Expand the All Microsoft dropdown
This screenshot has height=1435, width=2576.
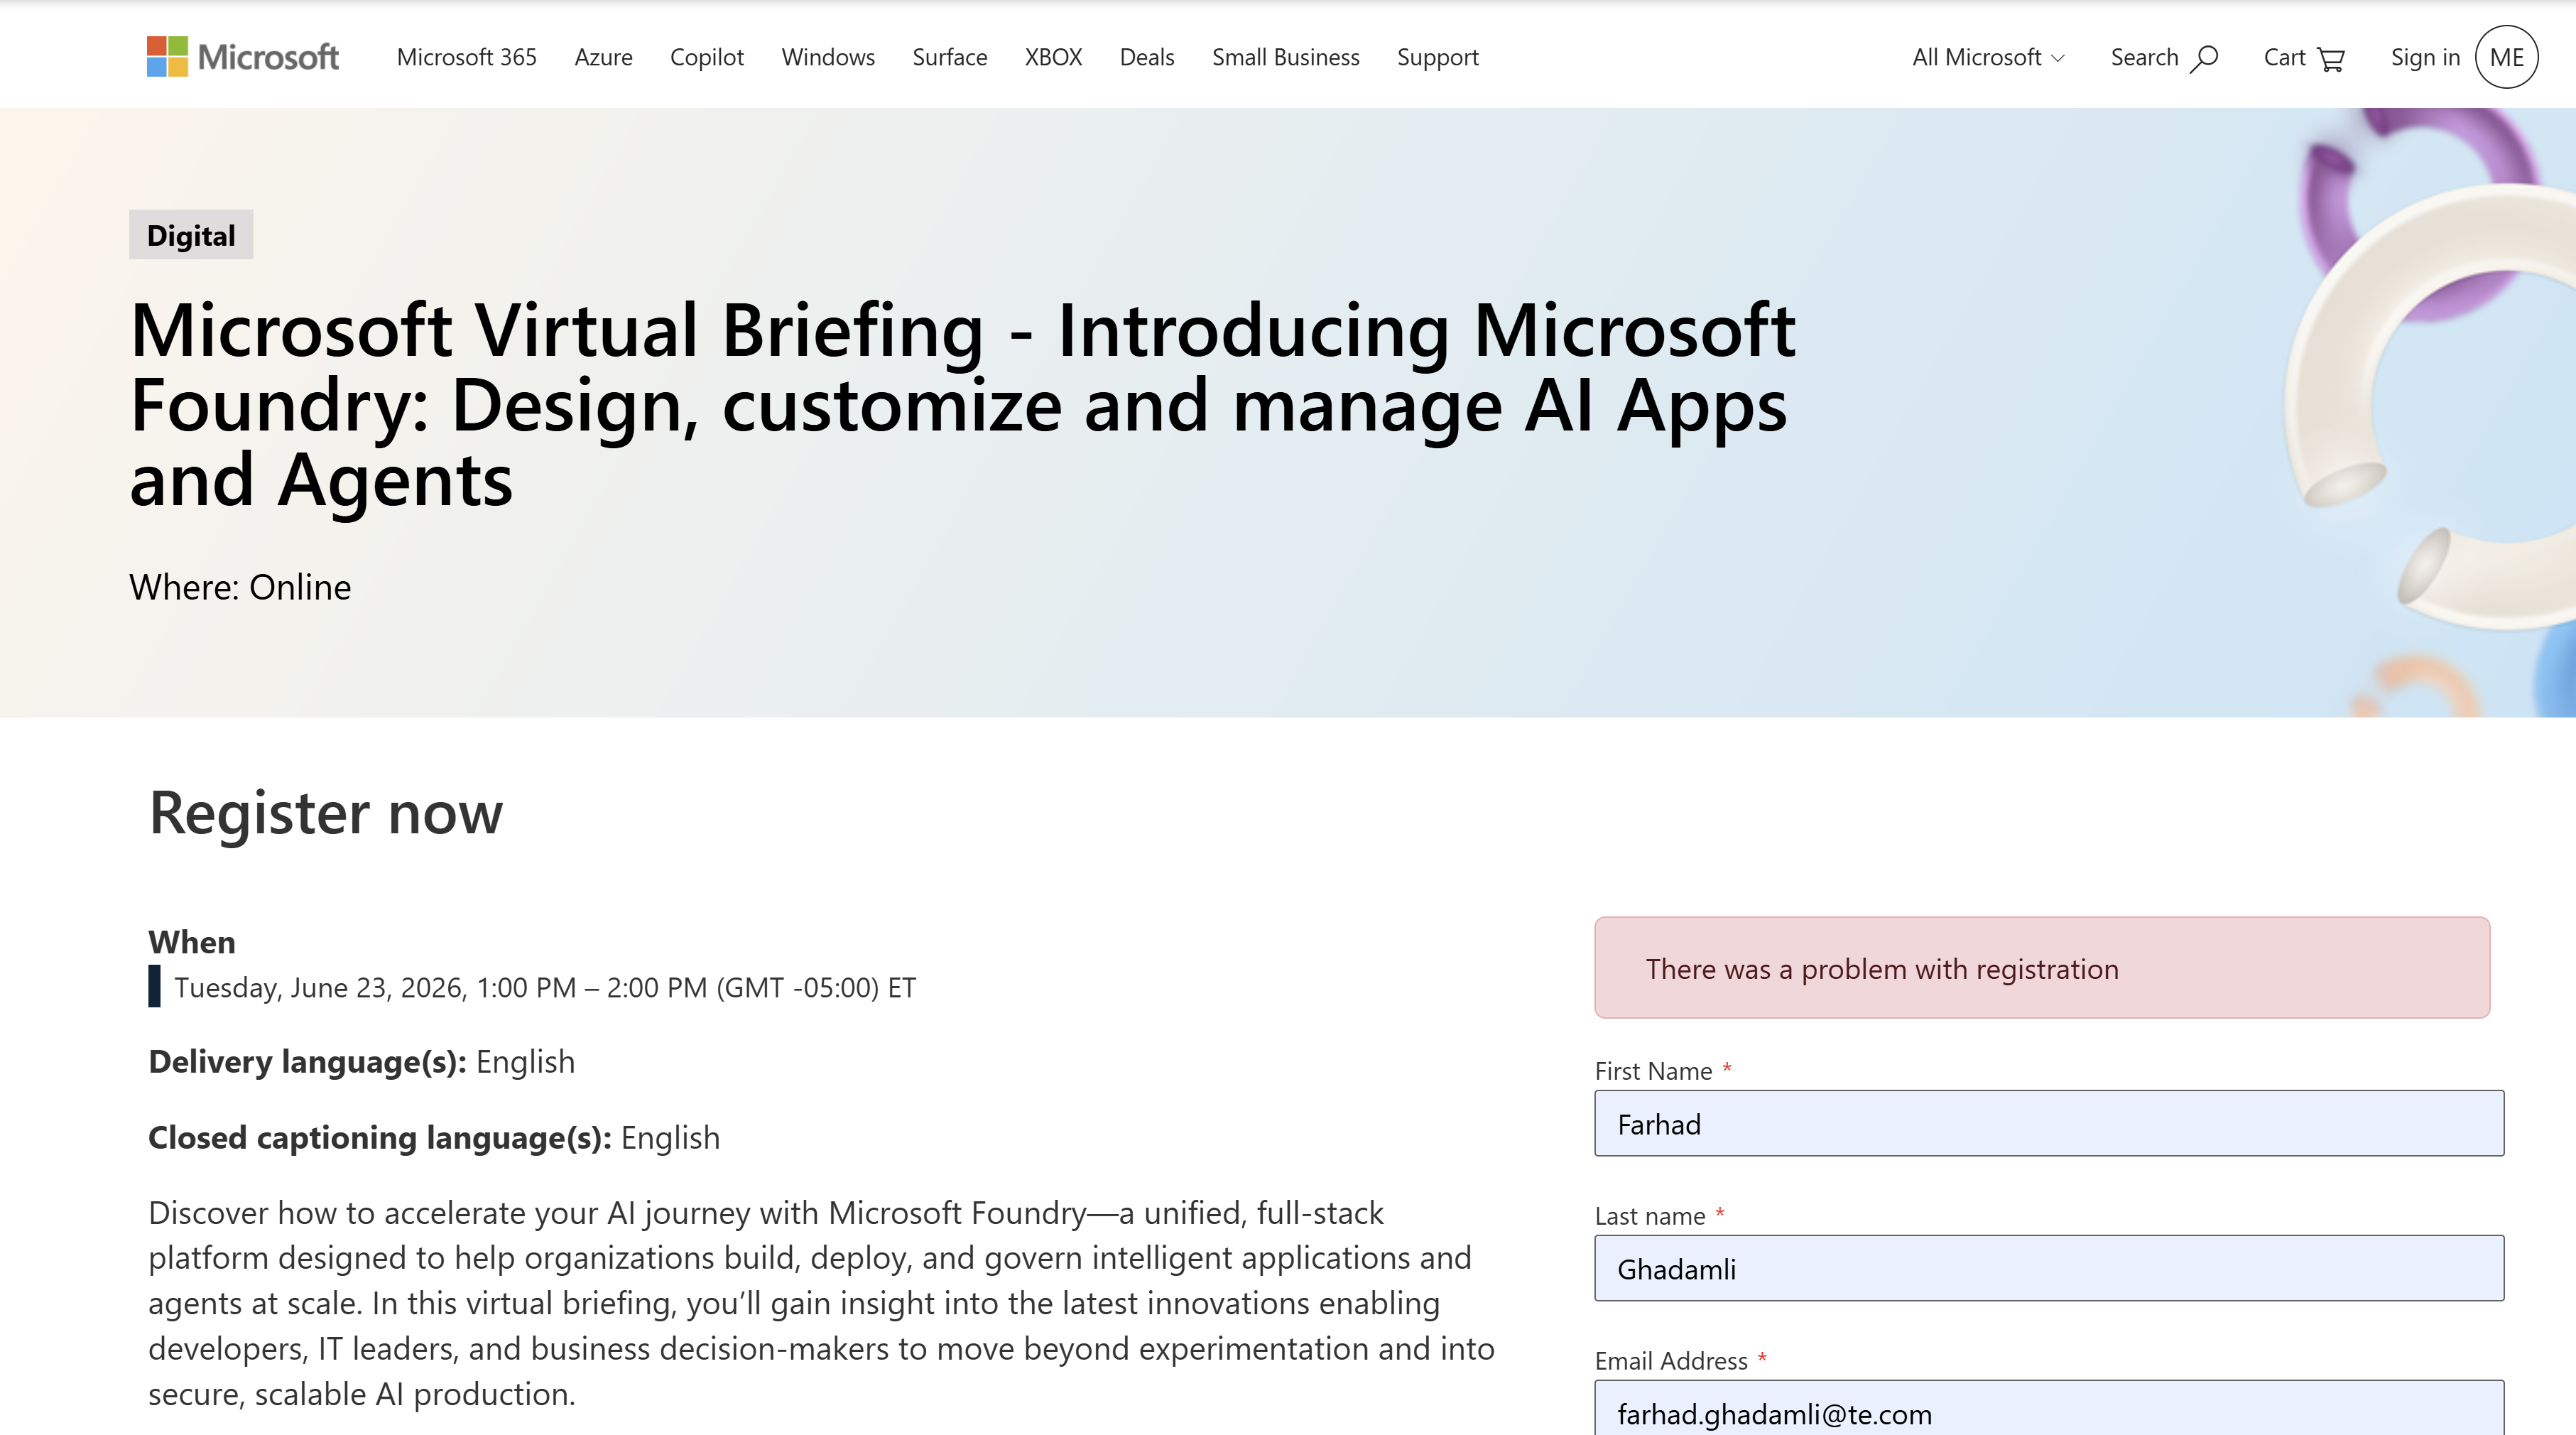click(x=1988, y=57)
